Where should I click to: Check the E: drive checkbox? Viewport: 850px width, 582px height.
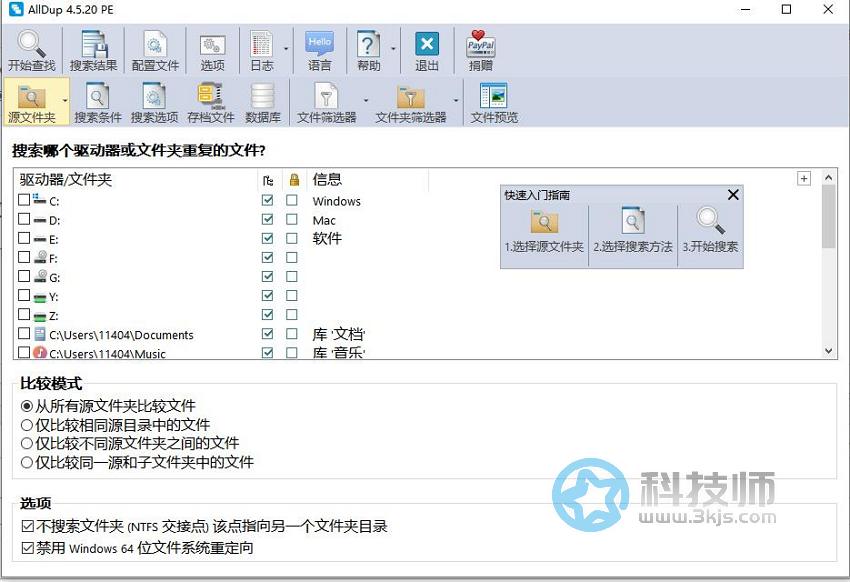click(24, 238)
